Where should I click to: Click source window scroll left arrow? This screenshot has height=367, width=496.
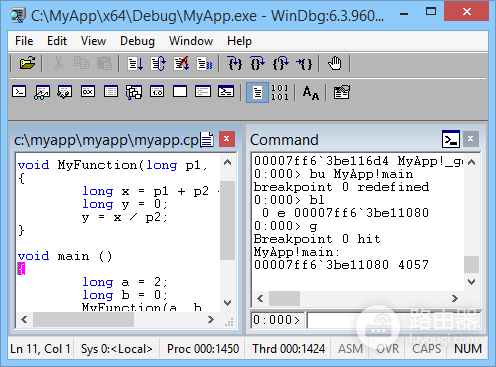24,320
